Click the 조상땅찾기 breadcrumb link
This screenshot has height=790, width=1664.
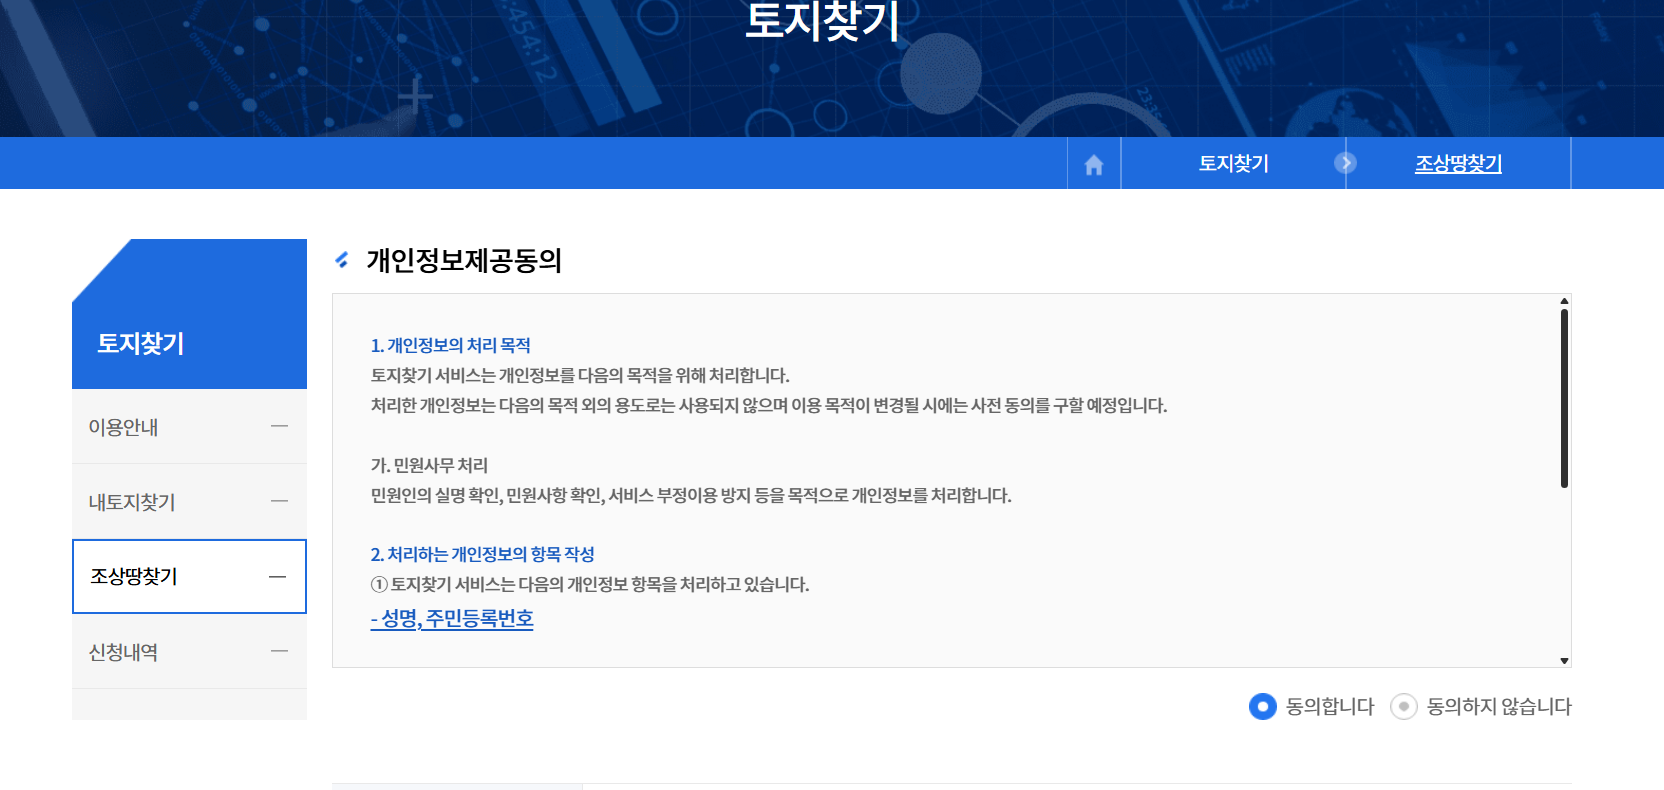click(x=1458, y=164)
